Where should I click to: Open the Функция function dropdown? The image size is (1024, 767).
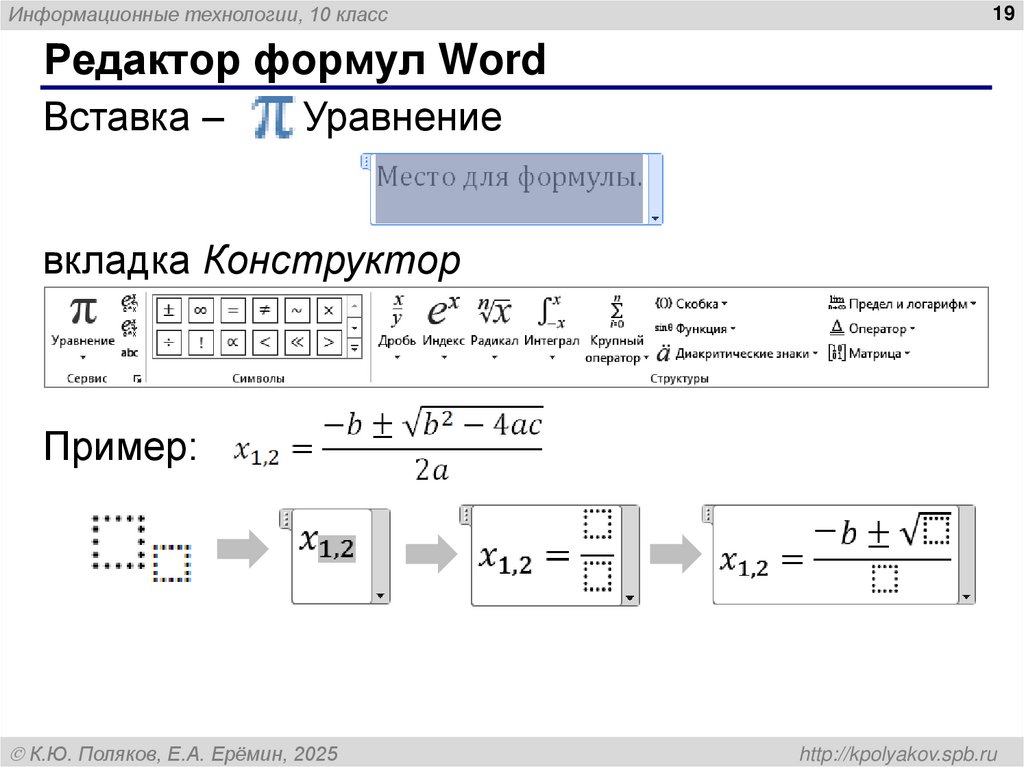coord(695,329)
